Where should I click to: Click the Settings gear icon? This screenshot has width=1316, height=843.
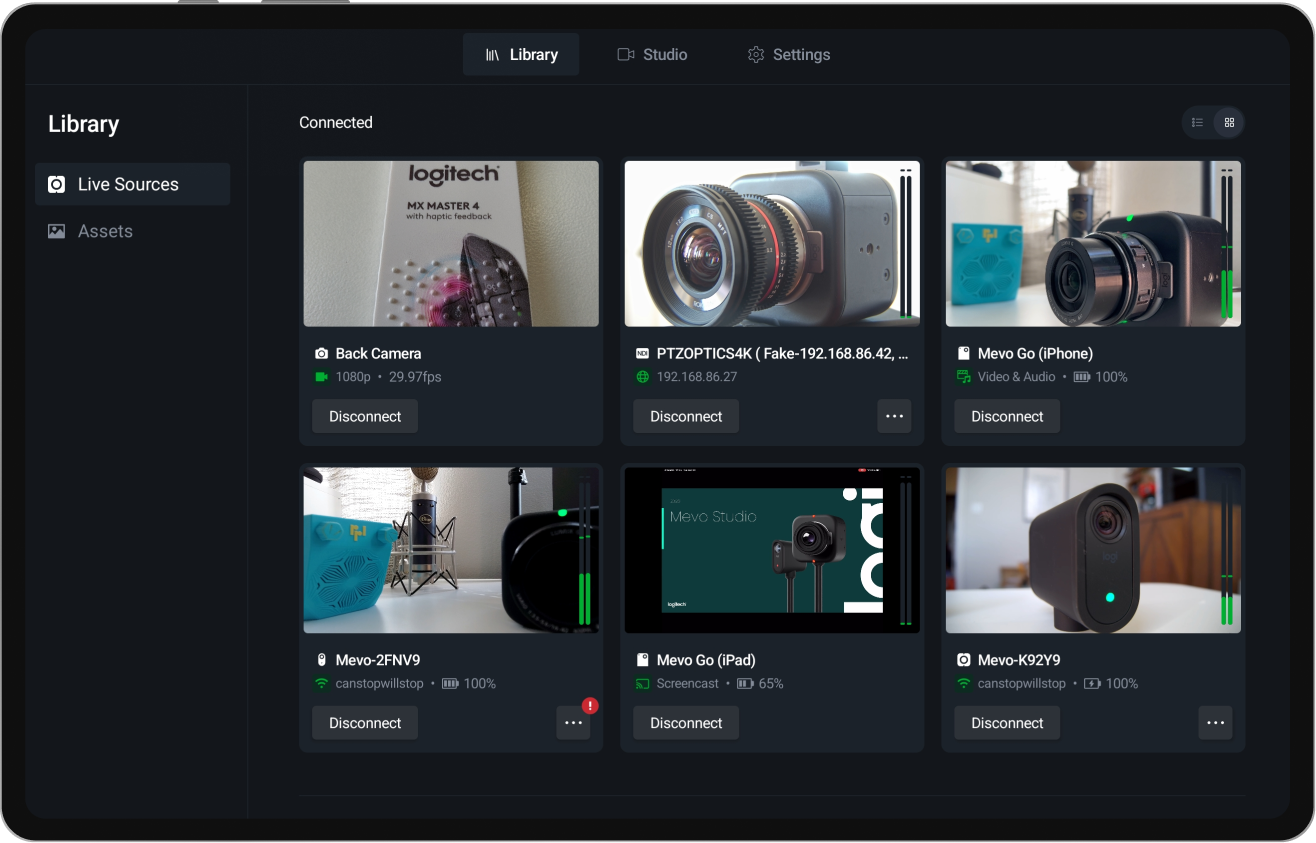coord(756,54)
